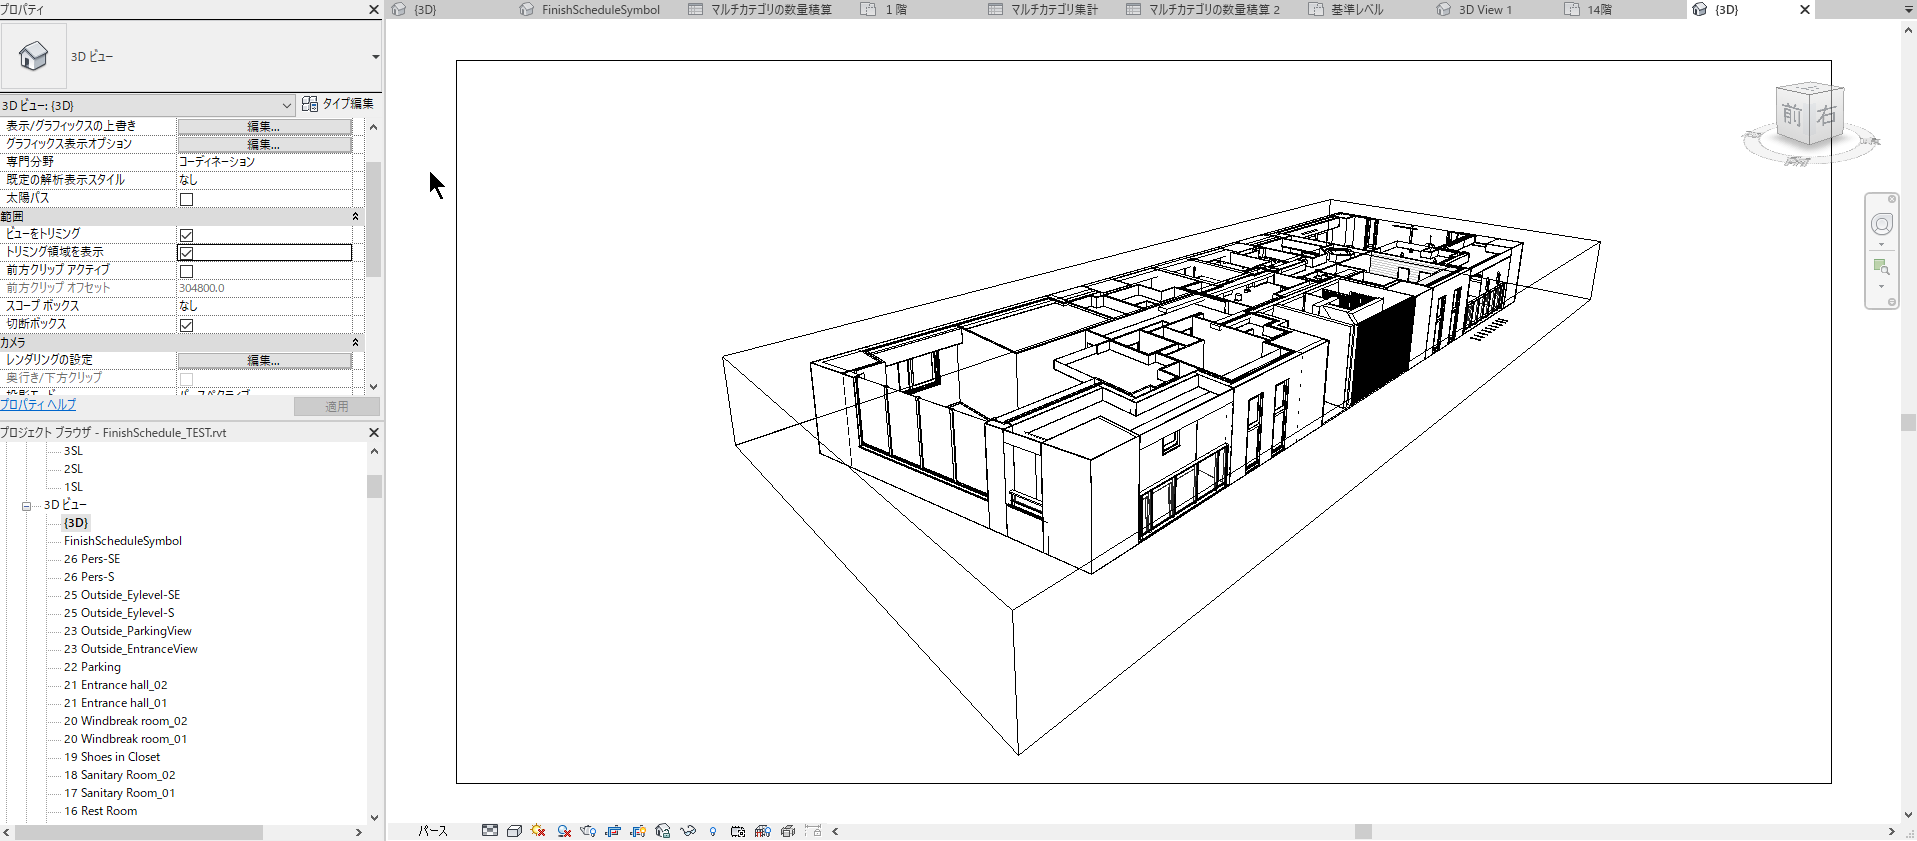The image size is (1917, 841).
Task: Click the Highlight Displacement Sets icon
Action: click(x=788, y=831)
